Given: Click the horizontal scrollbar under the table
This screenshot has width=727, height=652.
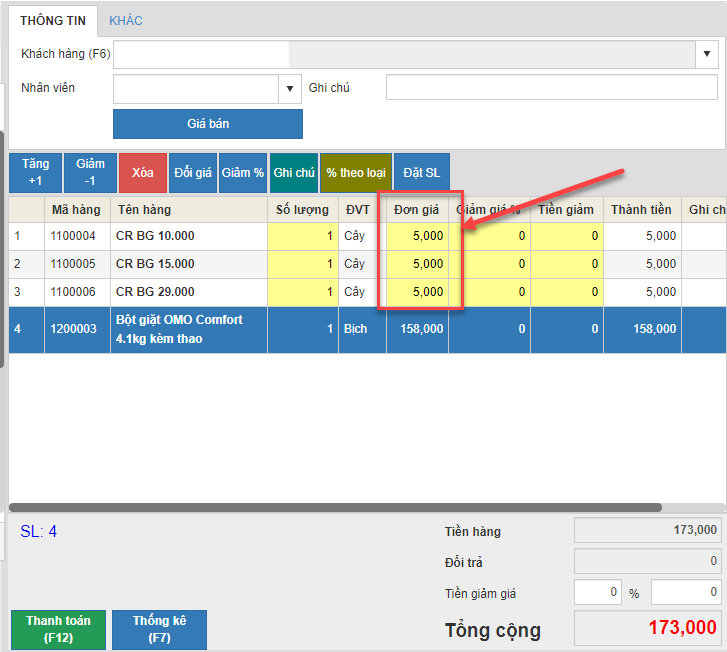Looking at the screenshot, I should coord(335,508).
